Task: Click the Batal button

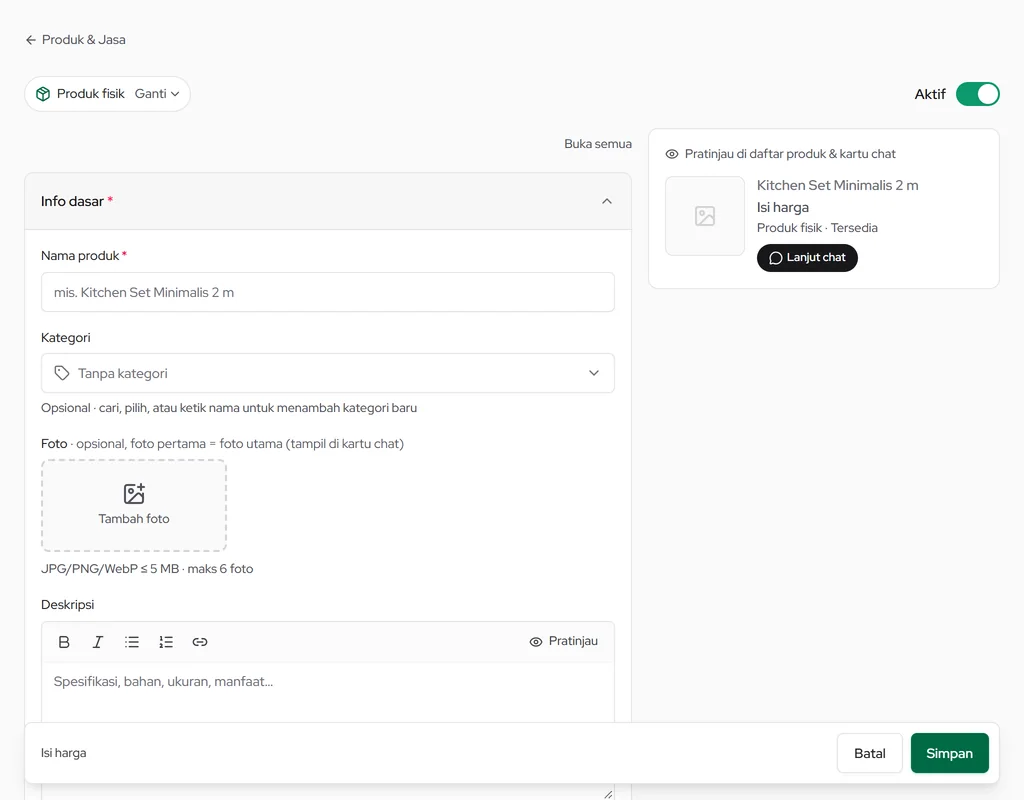Action: (870, 753)
